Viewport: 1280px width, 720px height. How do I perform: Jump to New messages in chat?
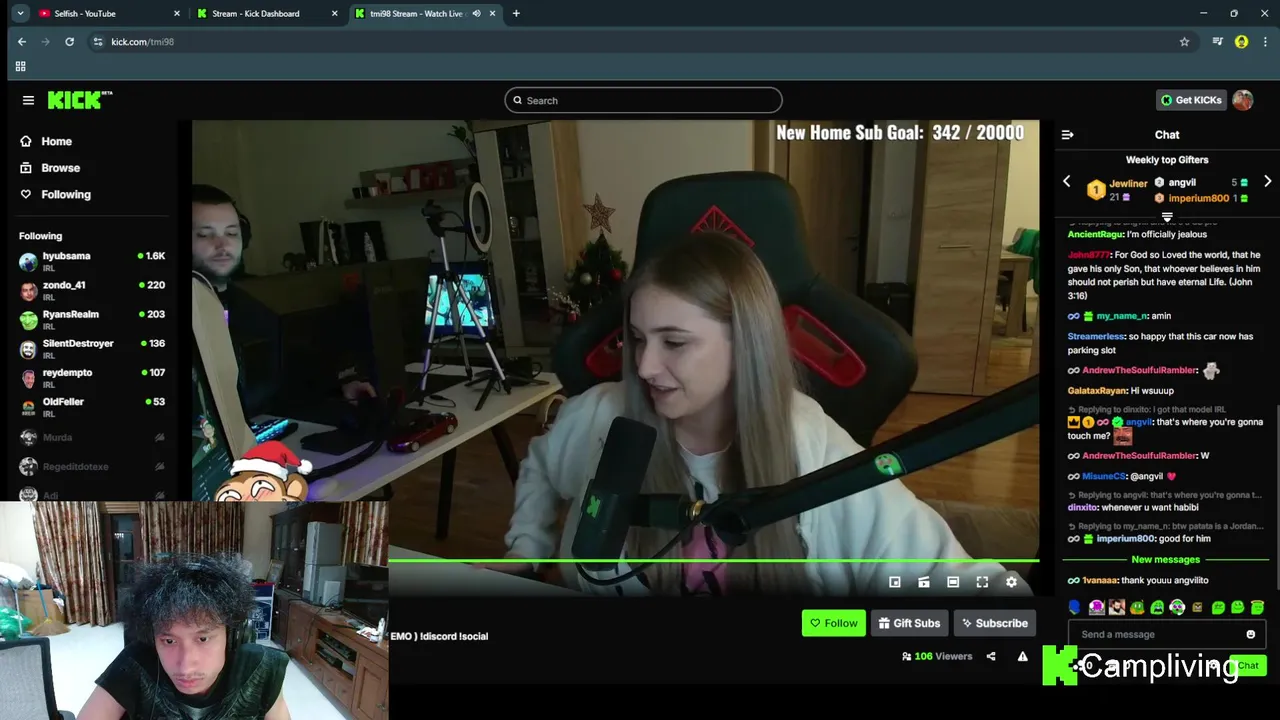click(x=1165, y=560)
